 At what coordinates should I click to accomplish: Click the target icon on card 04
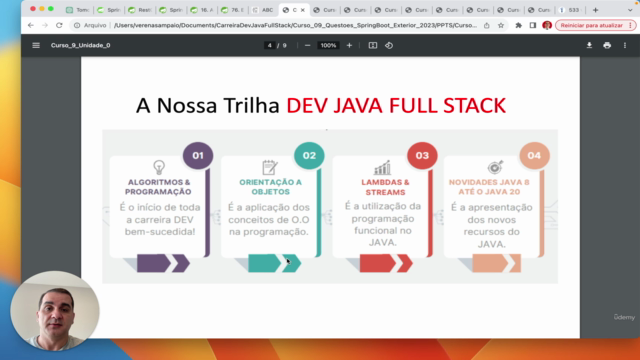[495, 167]
